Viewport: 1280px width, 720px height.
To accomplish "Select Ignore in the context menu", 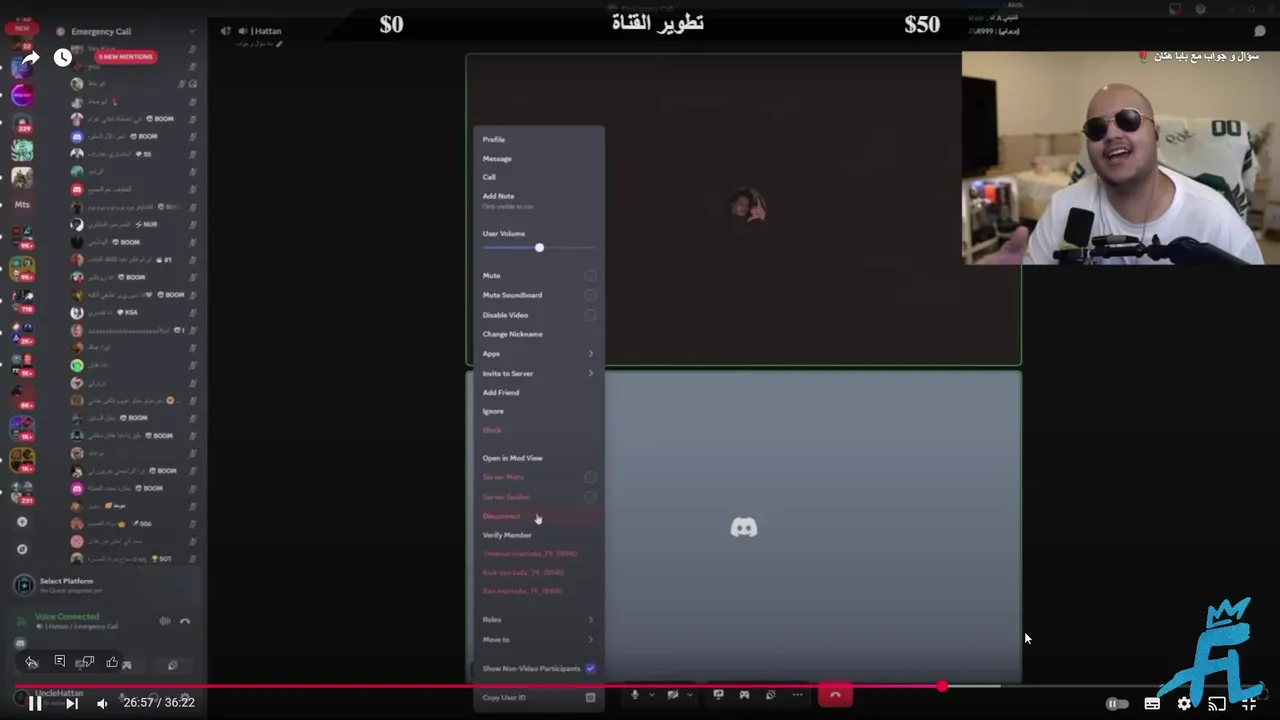I will click(x=538, y=411).
